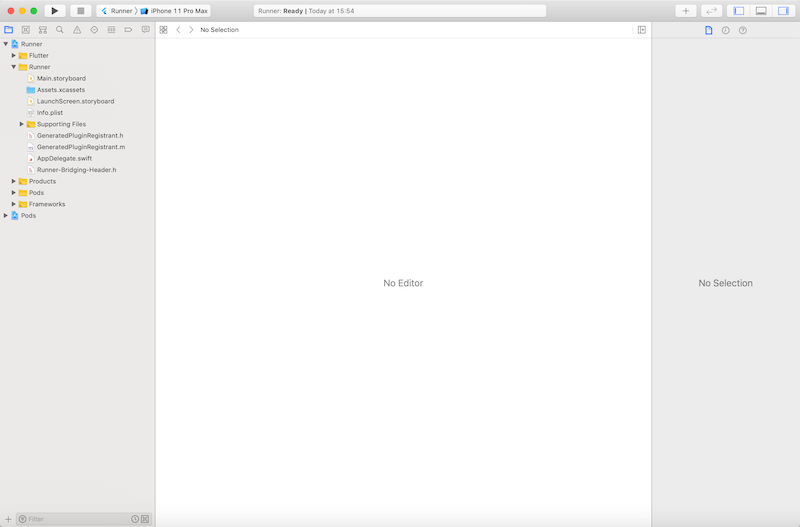Run the project with the Play button
800x527 pixels.
tap(55, 11)
